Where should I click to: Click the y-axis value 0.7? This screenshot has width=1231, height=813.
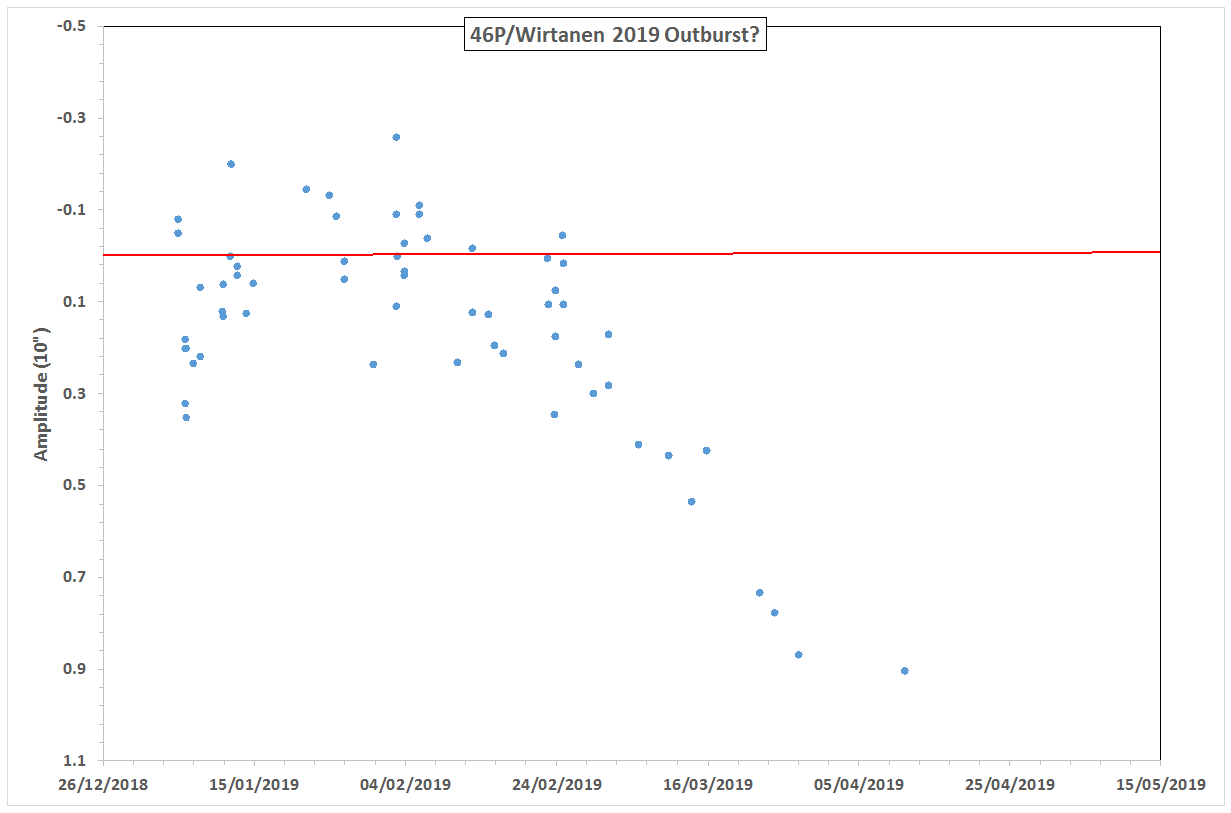point(75,577)
